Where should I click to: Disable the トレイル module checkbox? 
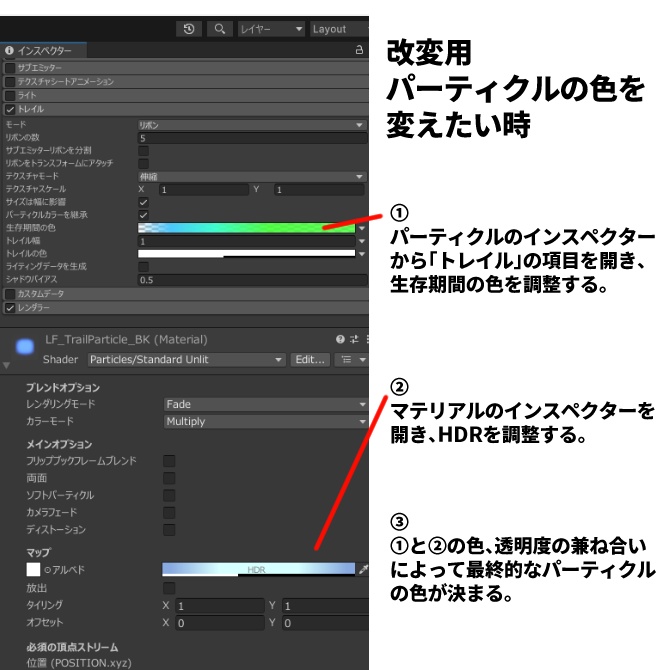coord(10,109)
